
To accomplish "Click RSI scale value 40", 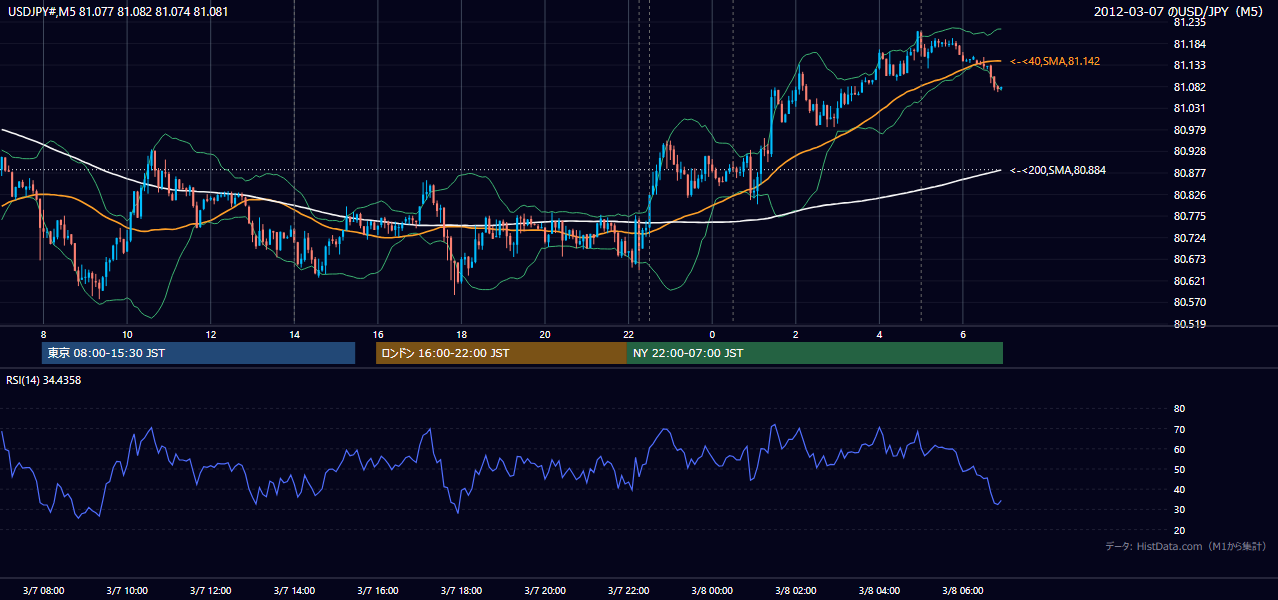I will pos(1179,489).
